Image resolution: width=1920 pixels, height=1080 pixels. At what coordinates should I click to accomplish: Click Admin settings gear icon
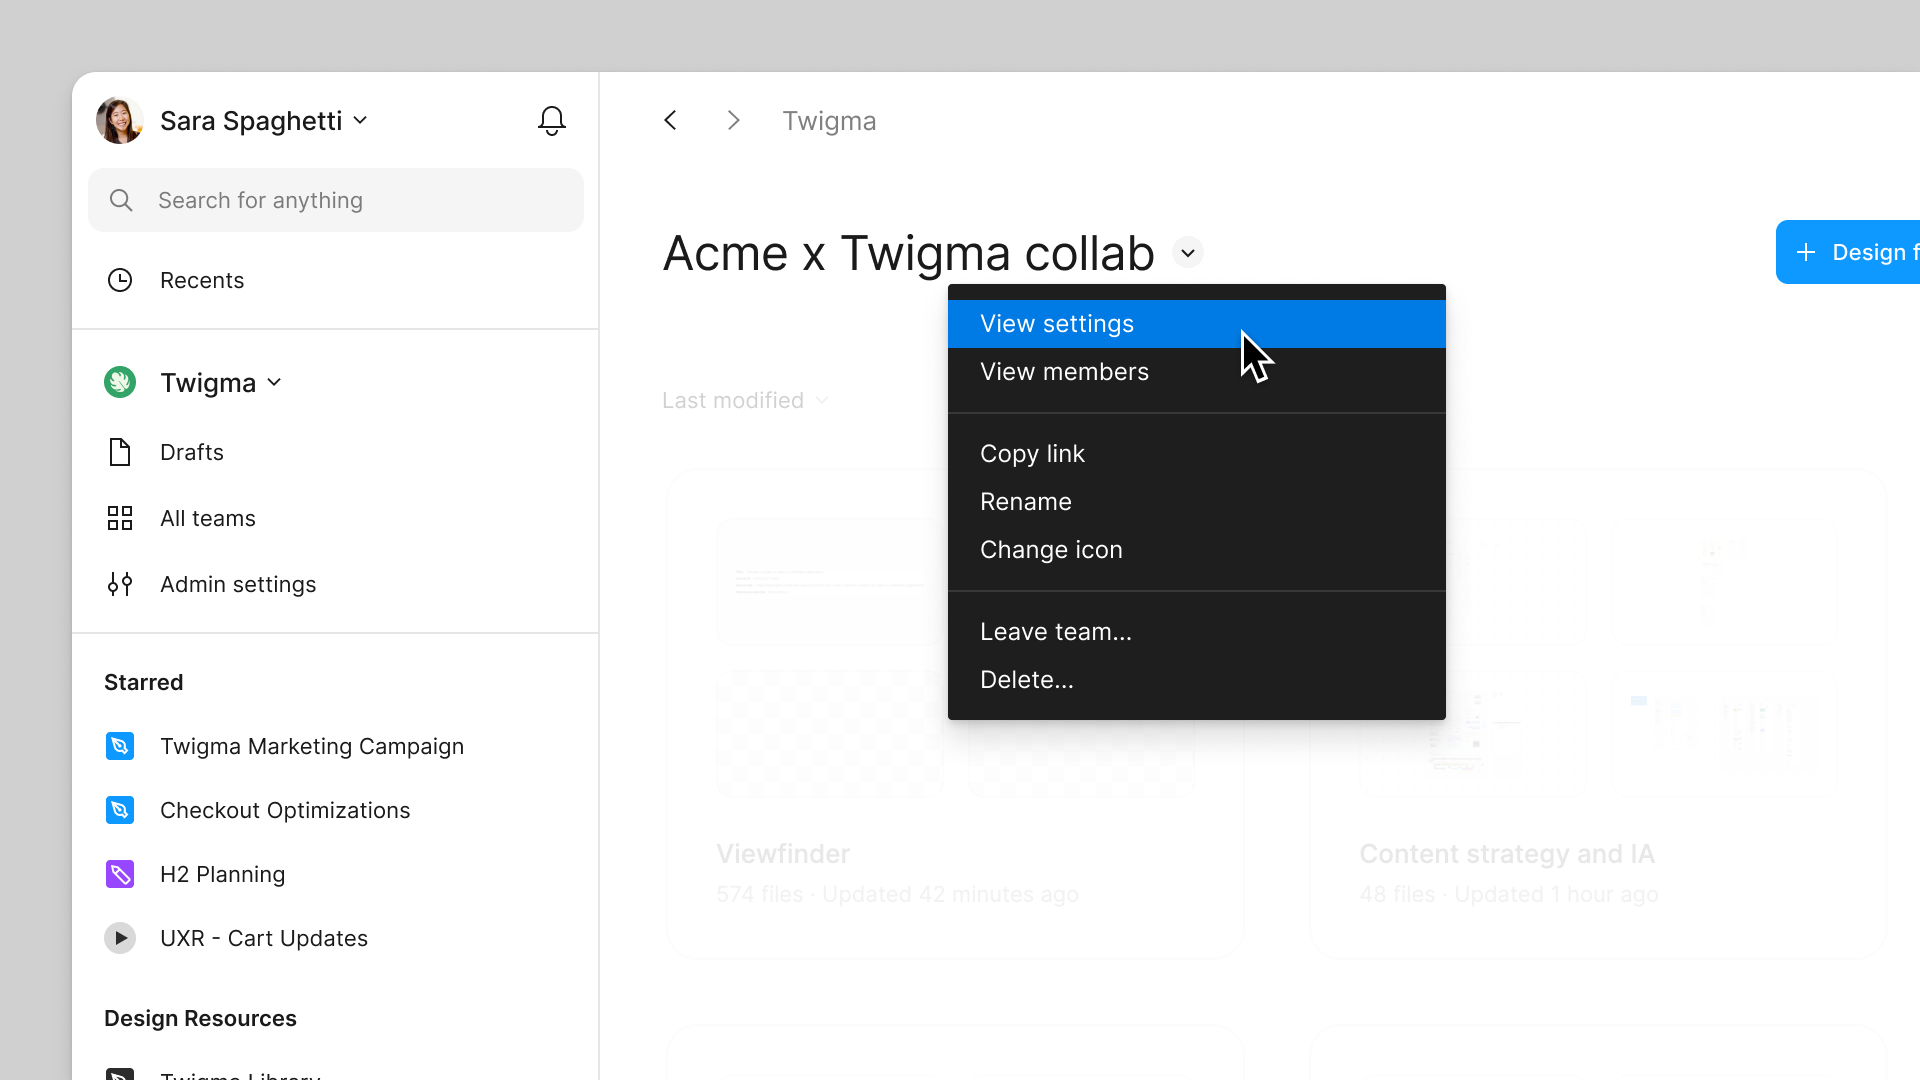pos(120,584)
